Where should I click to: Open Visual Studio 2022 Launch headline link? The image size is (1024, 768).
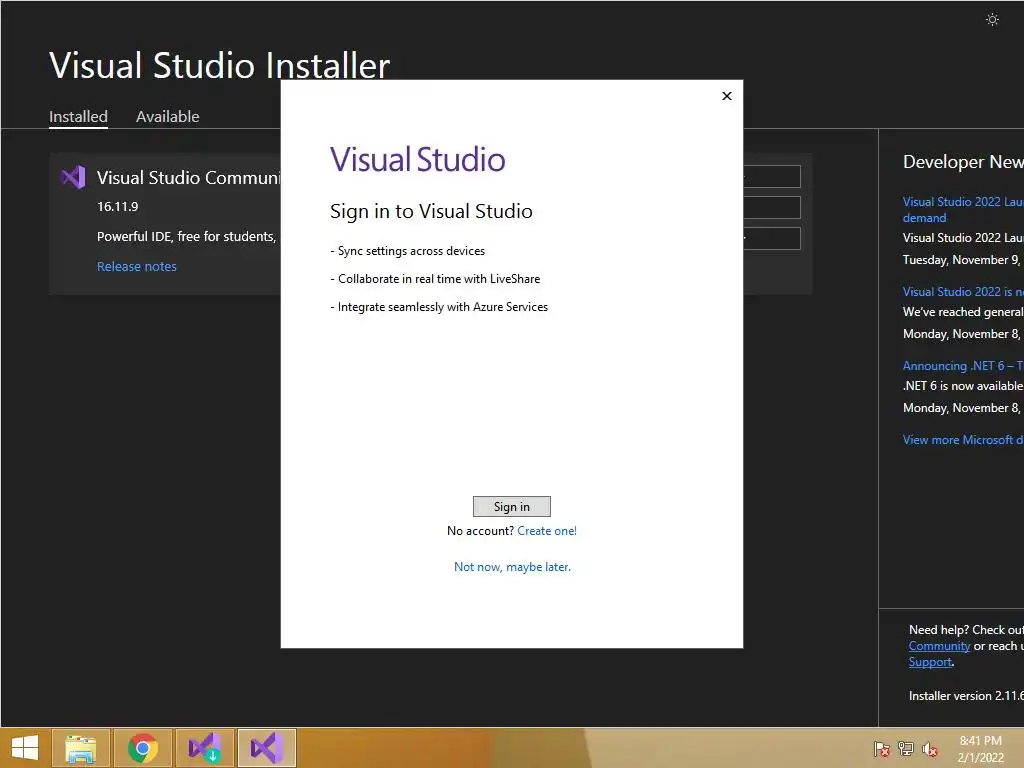coord(963,210)
